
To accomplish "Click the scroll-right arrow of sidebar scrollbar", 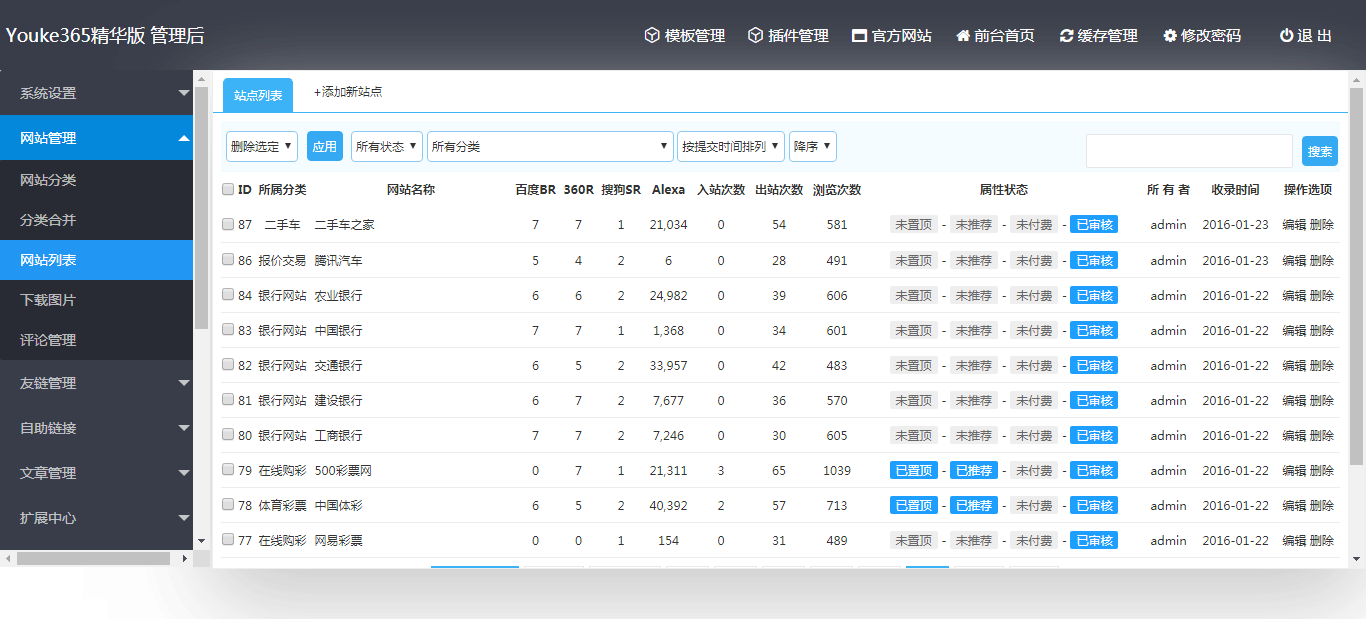I will pyautogui.click(x=185, y=558).
